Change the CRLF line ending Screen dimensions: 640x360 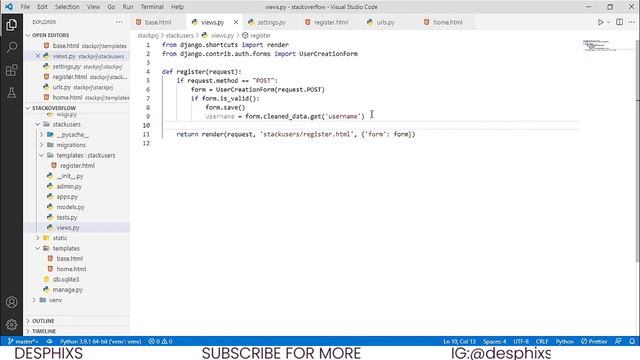coord(542,341)
